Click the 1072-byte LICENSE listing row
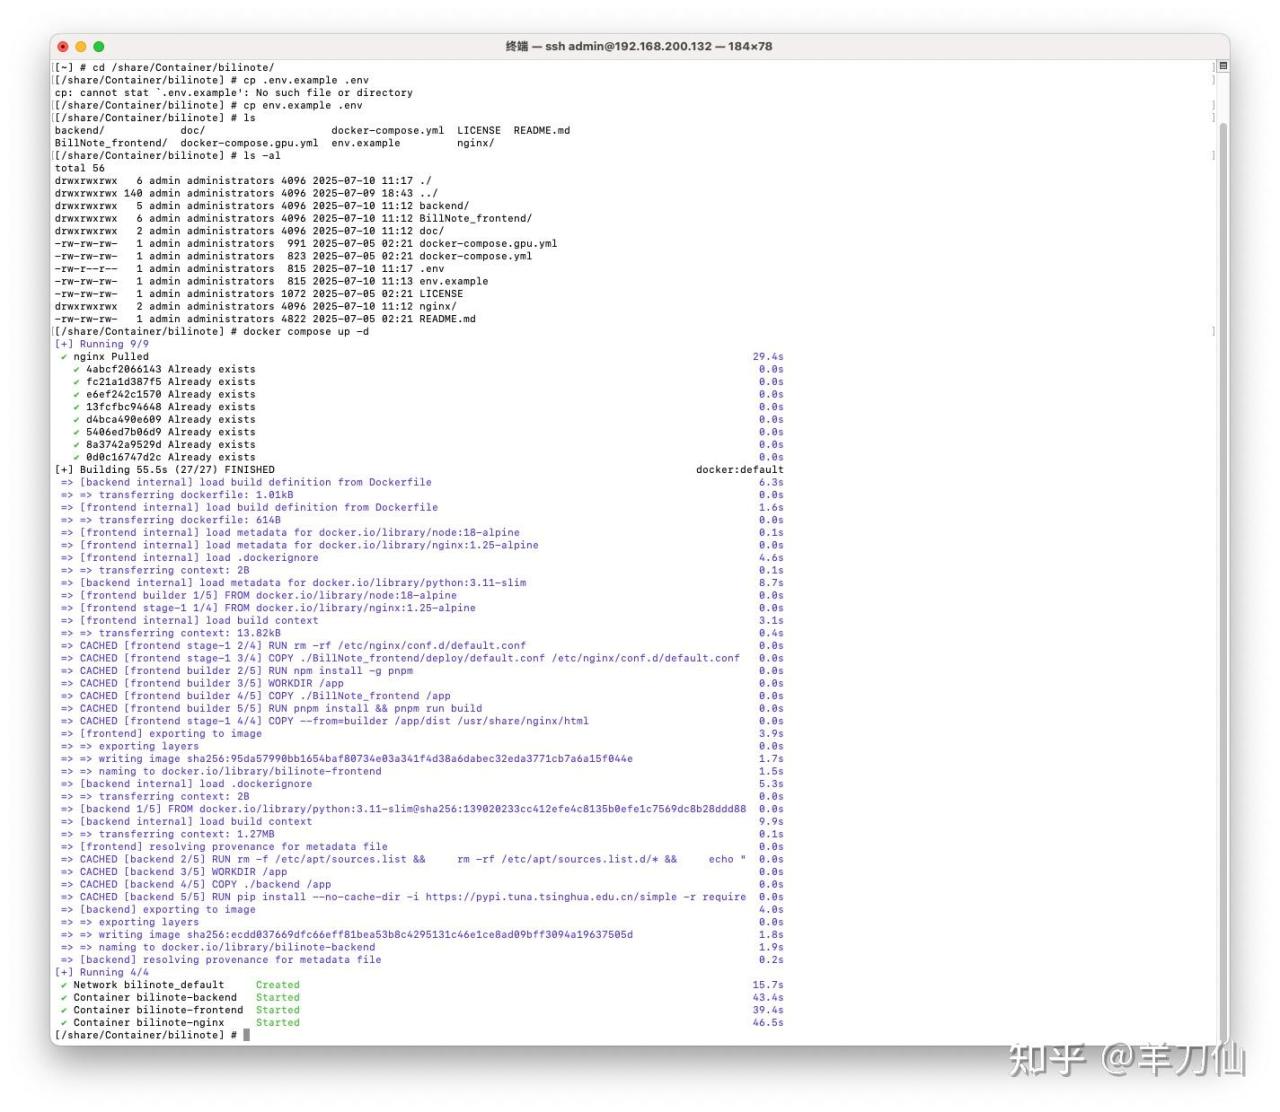 259,294
